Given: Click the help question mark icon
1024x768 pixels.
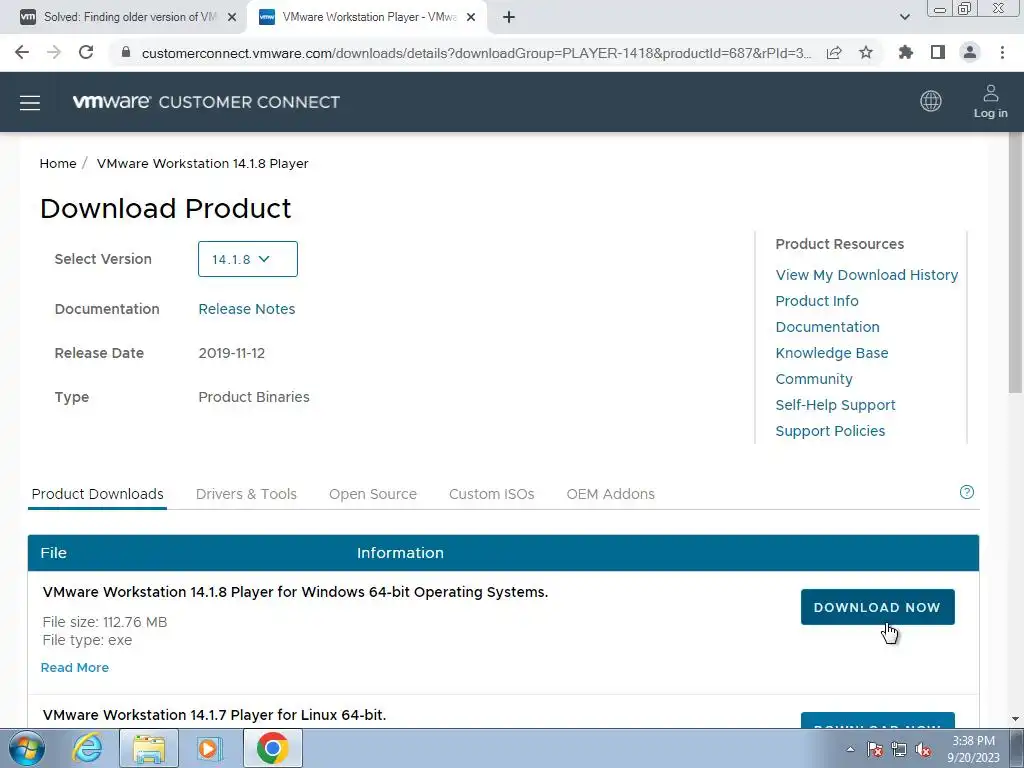Looking at the screenshot, I should 967,492.
